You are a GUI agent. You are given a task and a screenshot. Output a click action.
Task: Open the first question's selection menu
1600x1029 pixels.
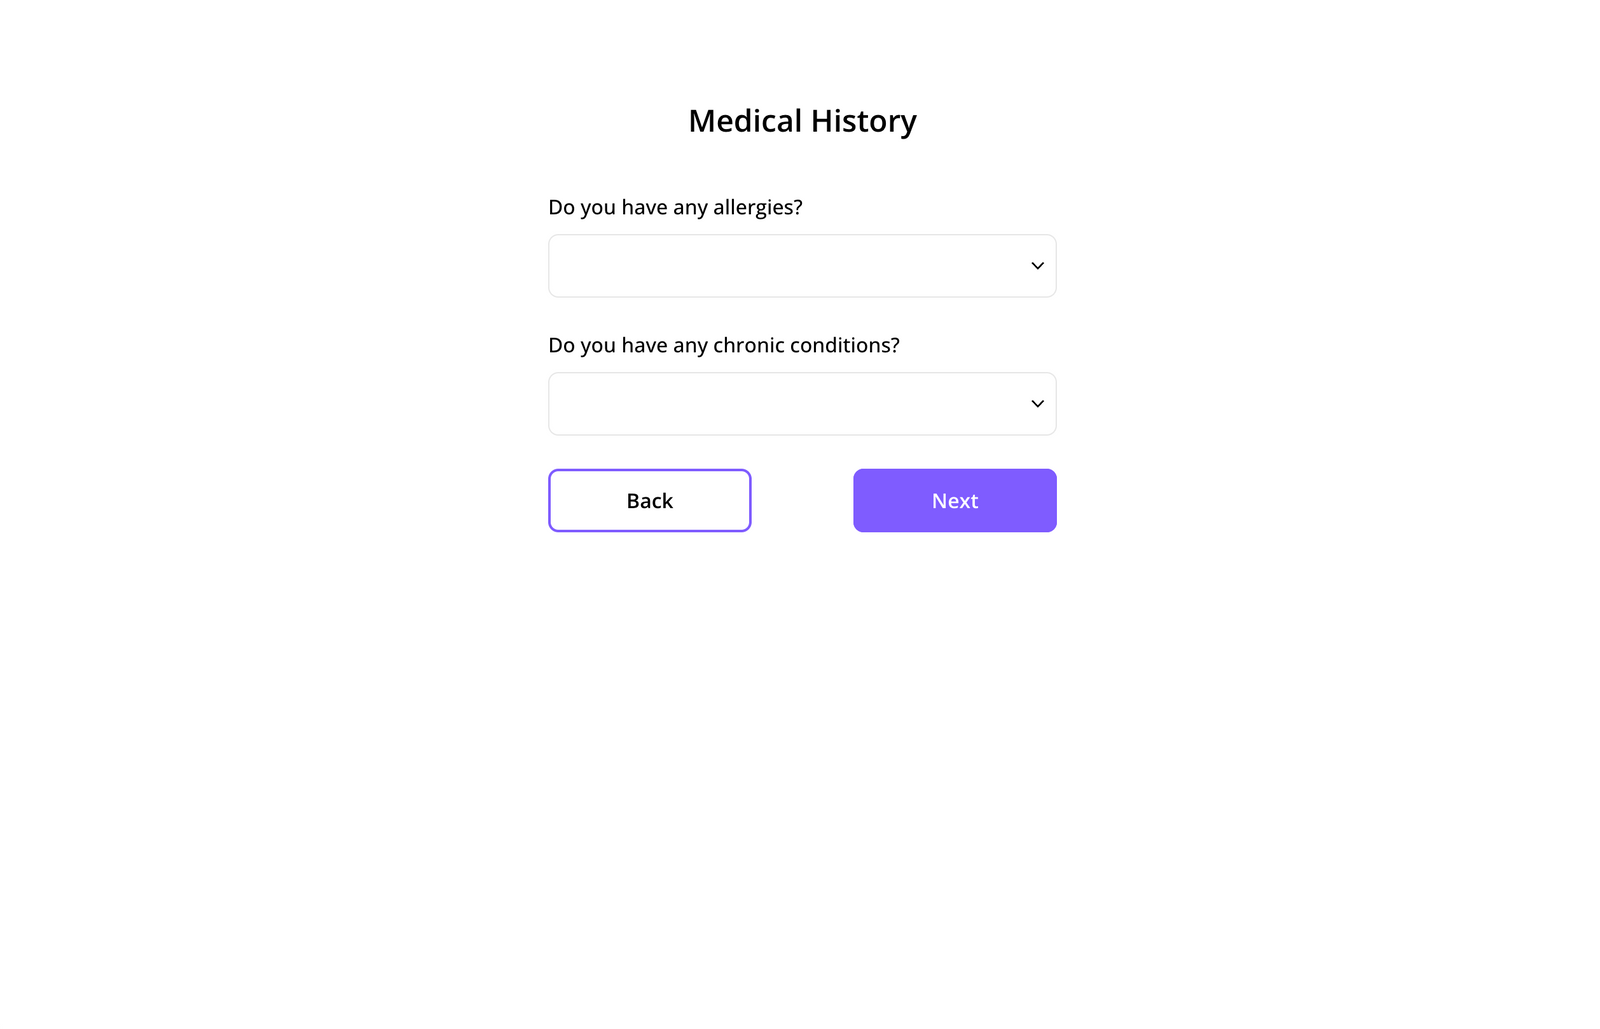[x=802, y=265]
